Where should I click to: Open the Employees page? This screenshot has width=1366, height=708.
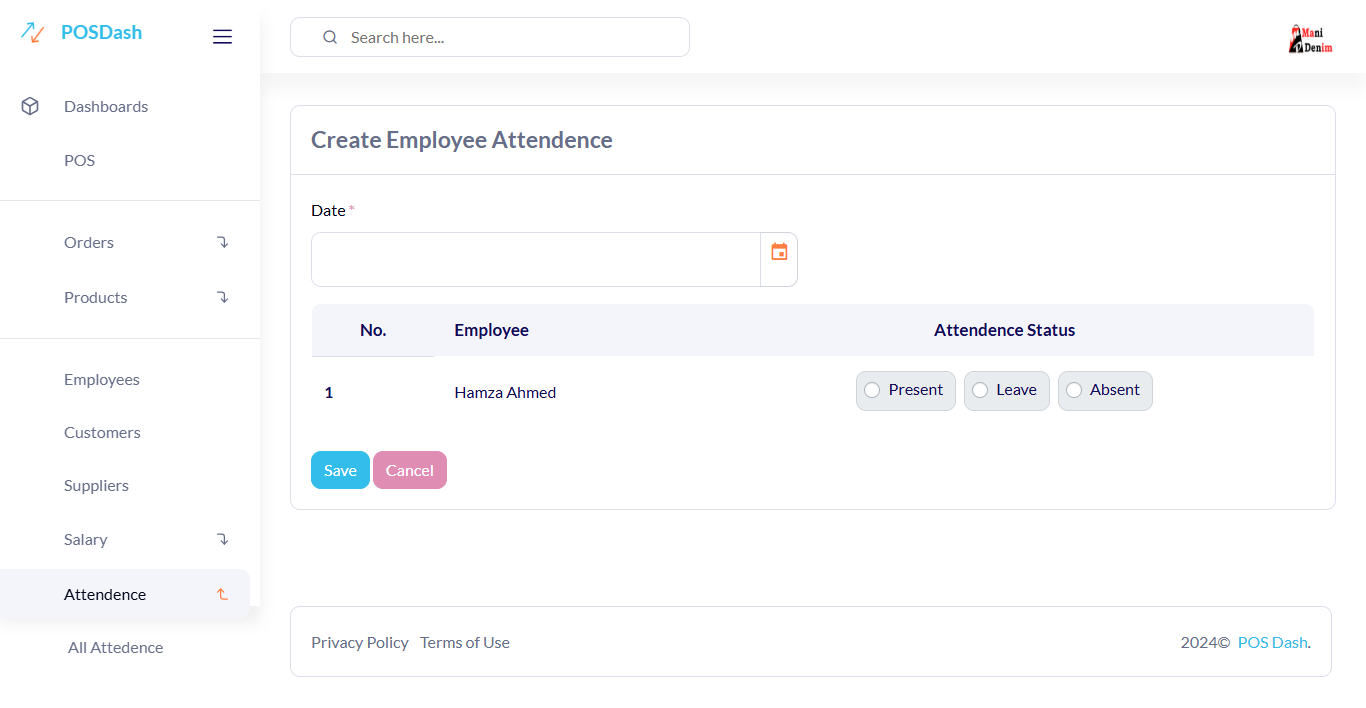click(x=102, y=379)
